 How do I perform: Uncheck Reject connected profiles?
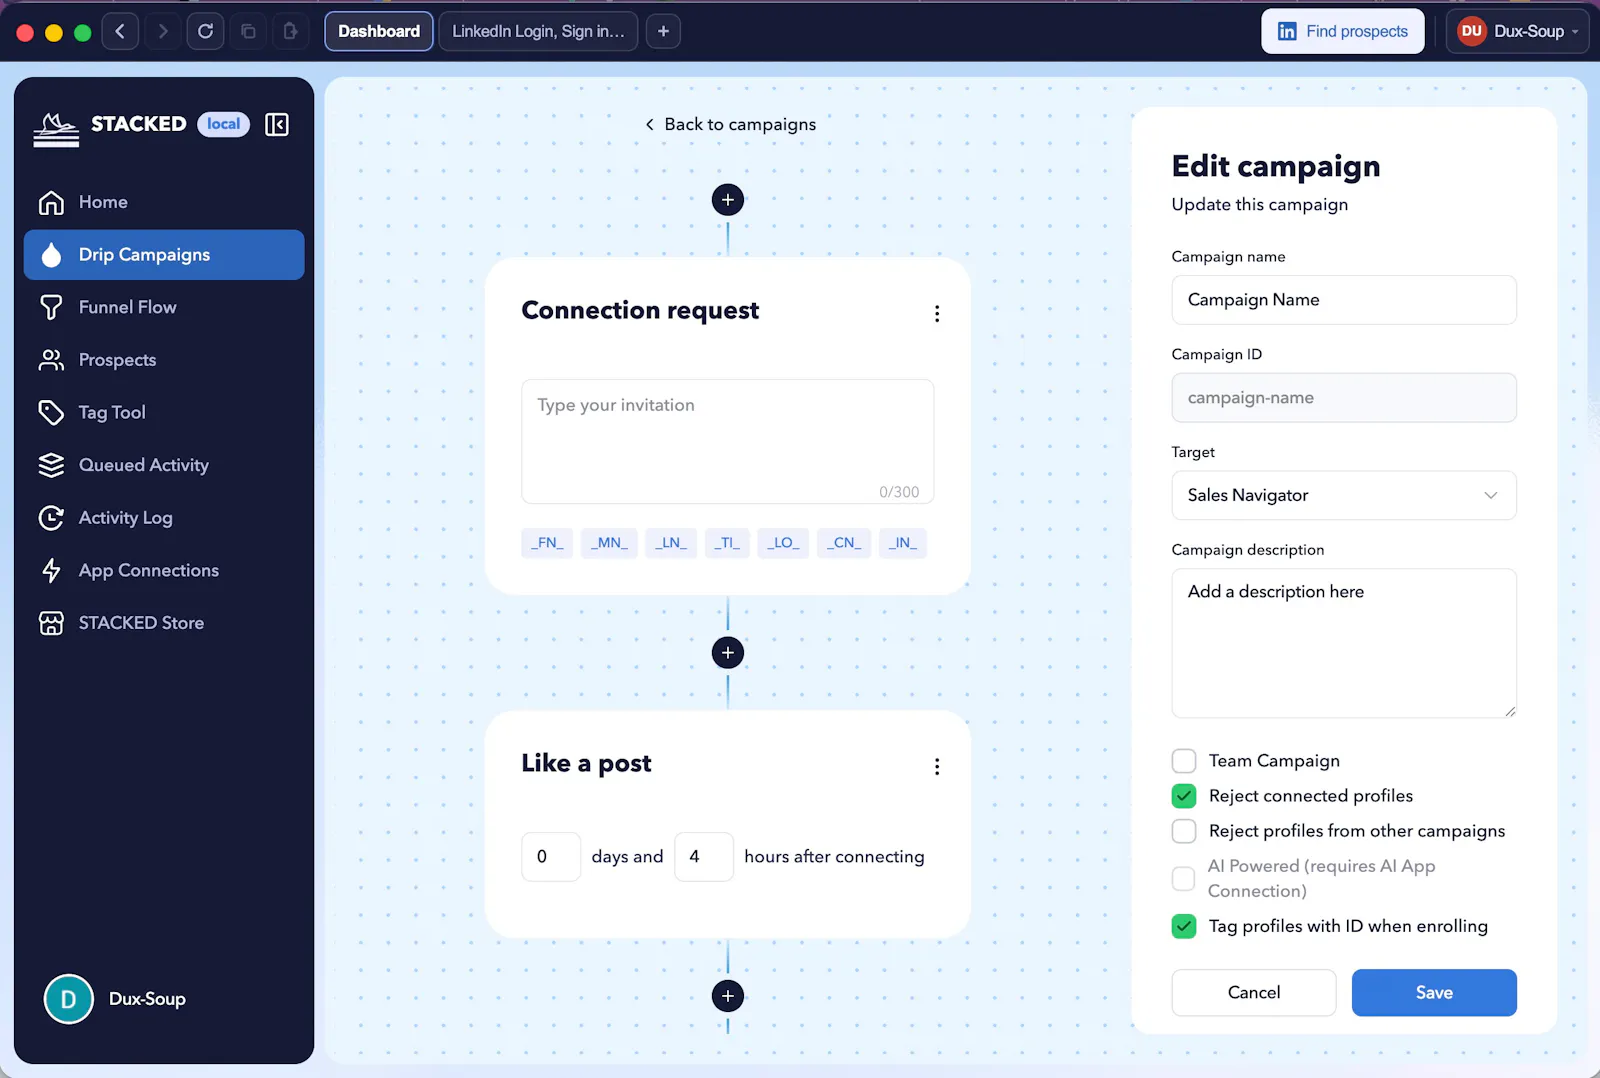(x=1184, y=796)
